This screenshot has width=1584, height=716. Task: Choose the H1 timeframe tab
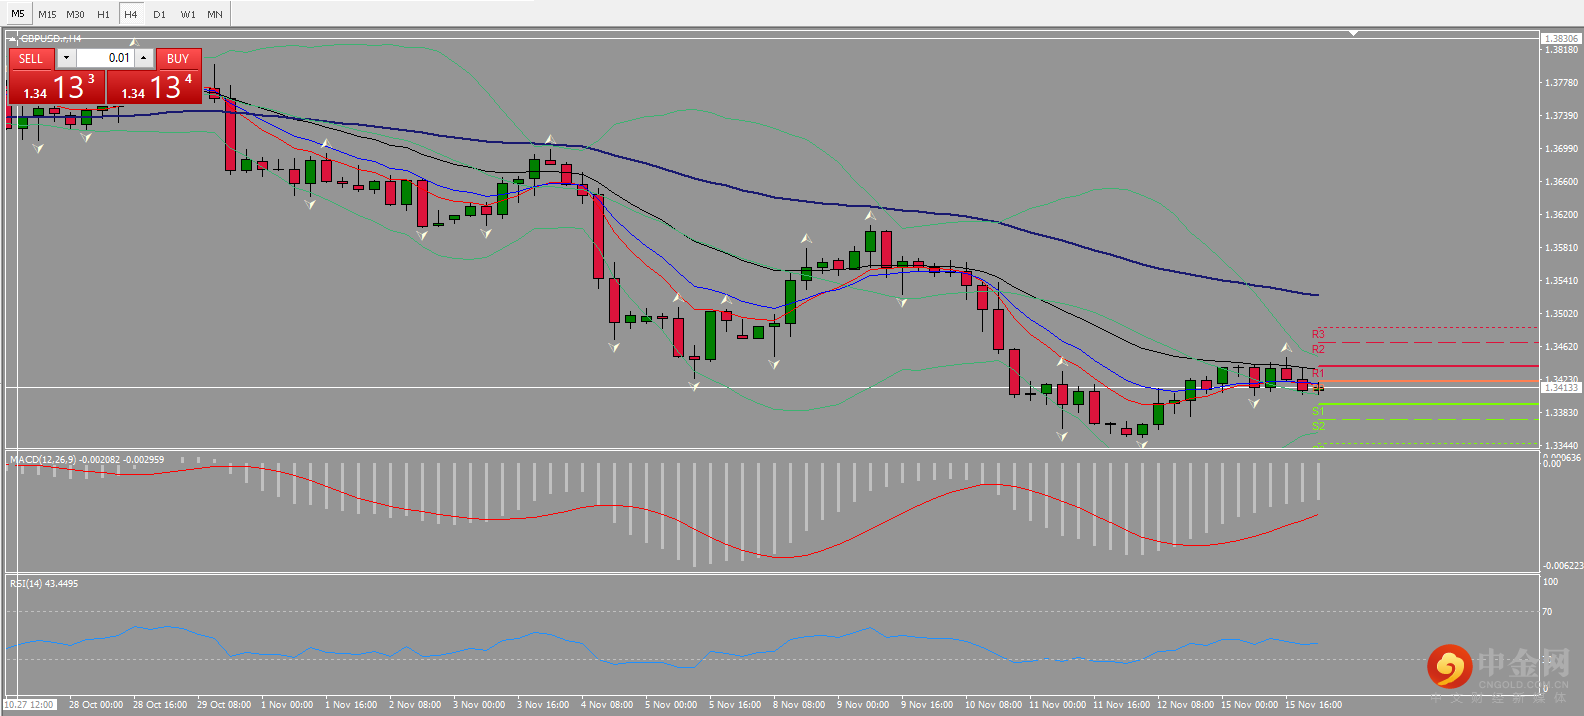[x=103, y=15]
